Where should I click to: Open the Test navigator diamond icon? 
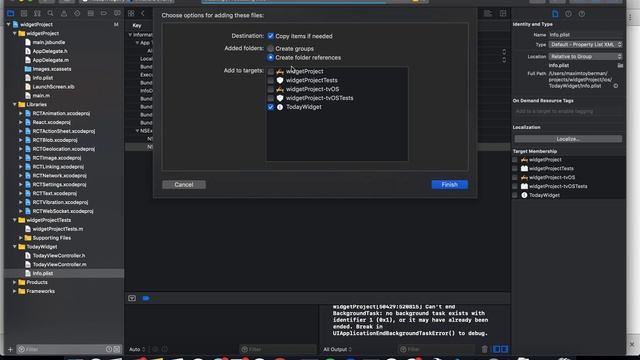click(77, 13)
